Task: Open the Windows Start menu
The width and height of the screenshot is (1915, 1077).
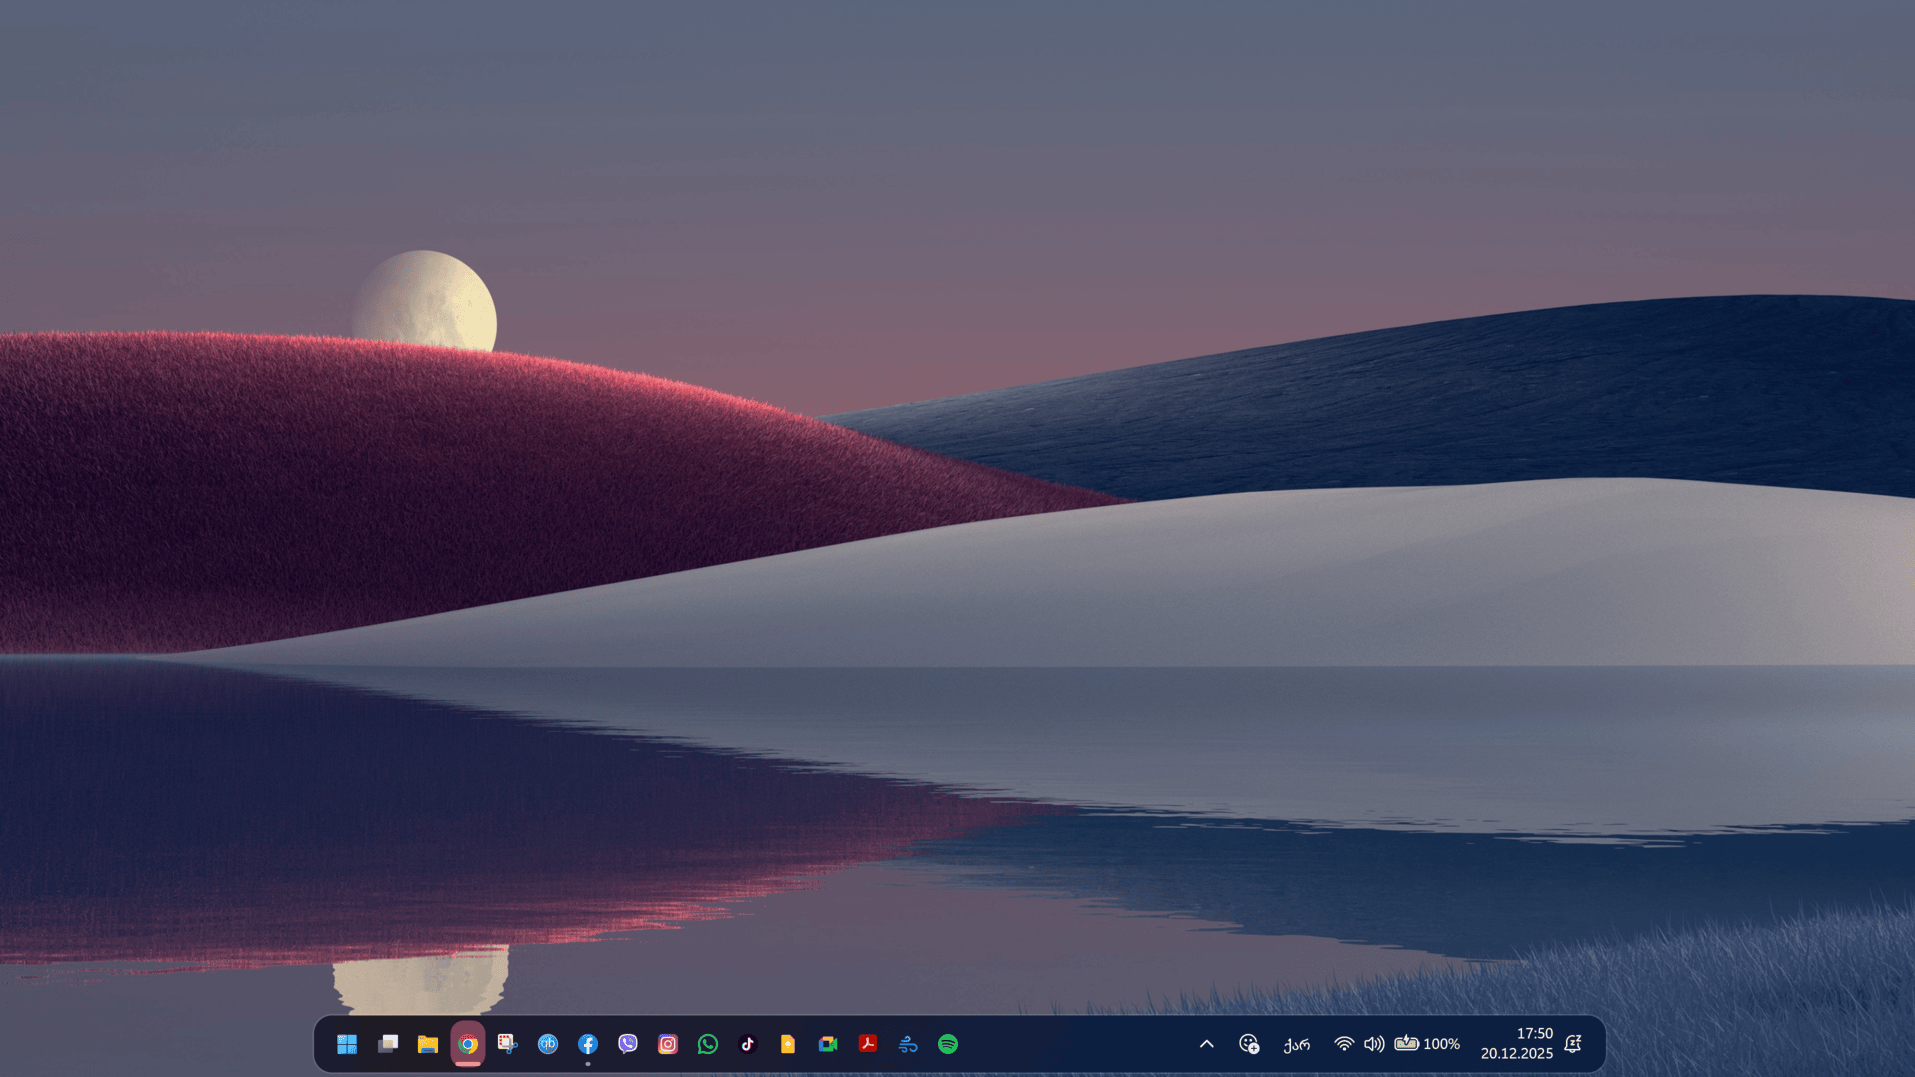Action: [x=347, y=1044]
